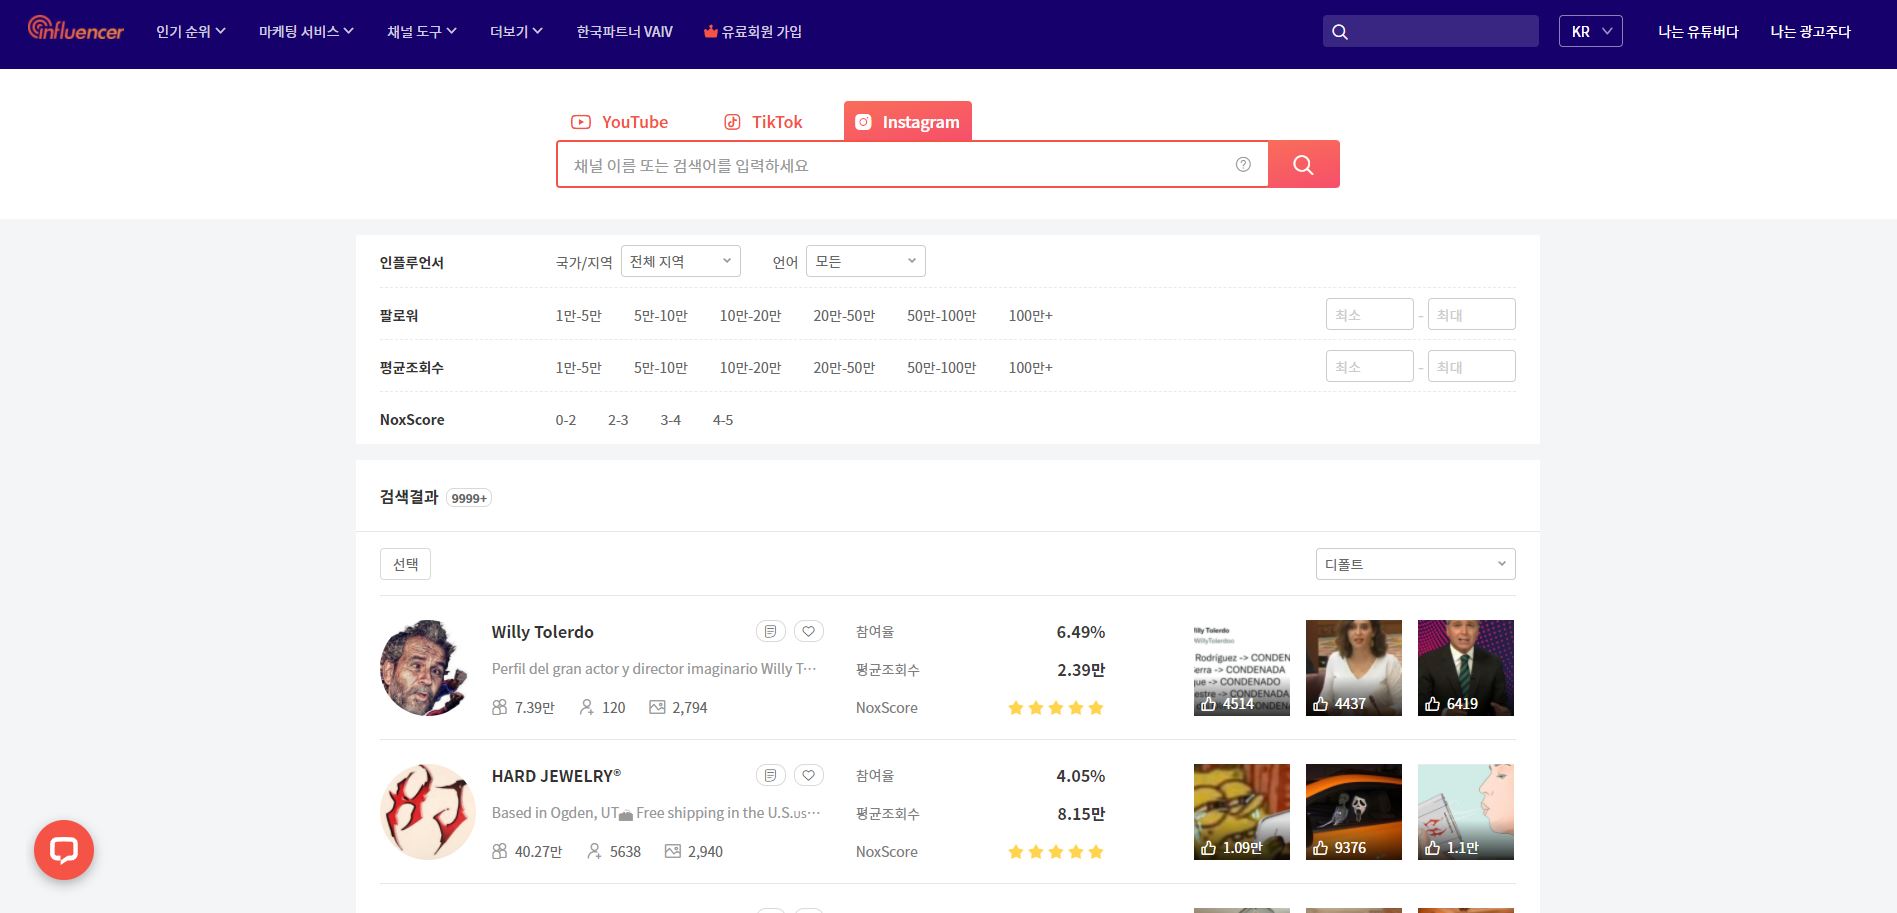
Task: Open the 언어 language dropdown
Action: tap(865, 261)
